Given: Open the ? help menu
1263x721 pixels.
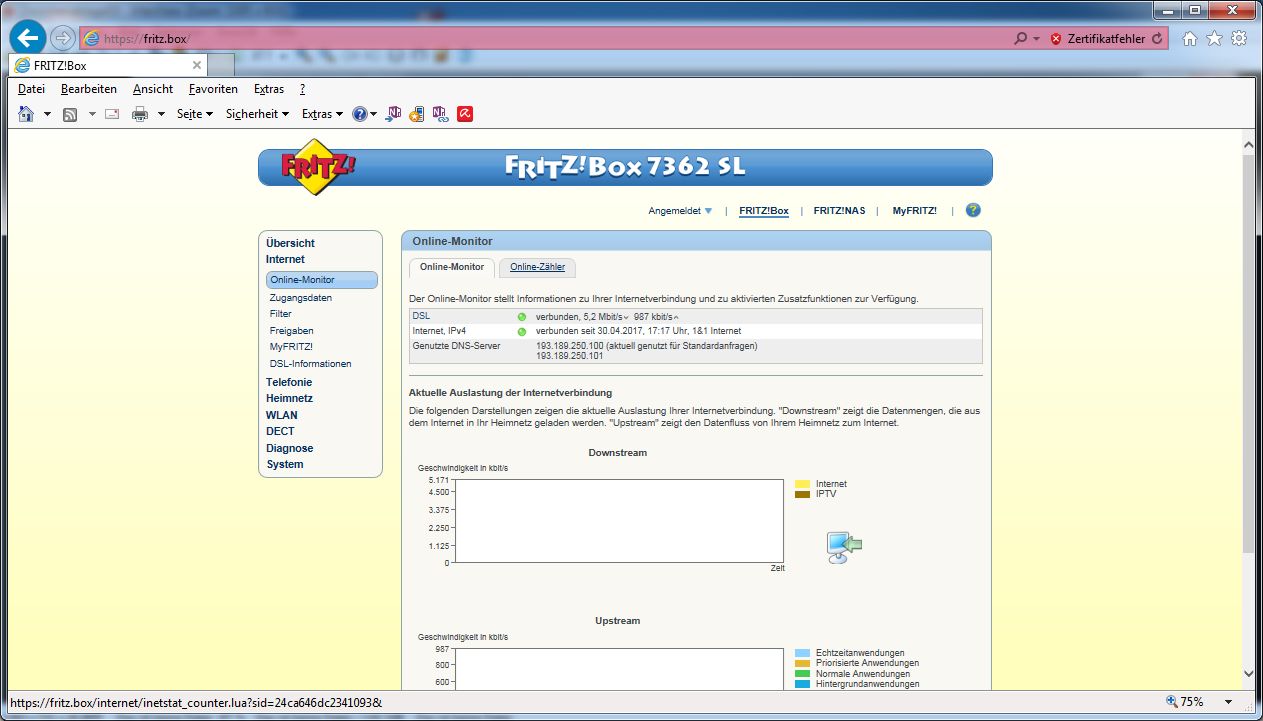Looking at the screenshot, I should 302,89.
